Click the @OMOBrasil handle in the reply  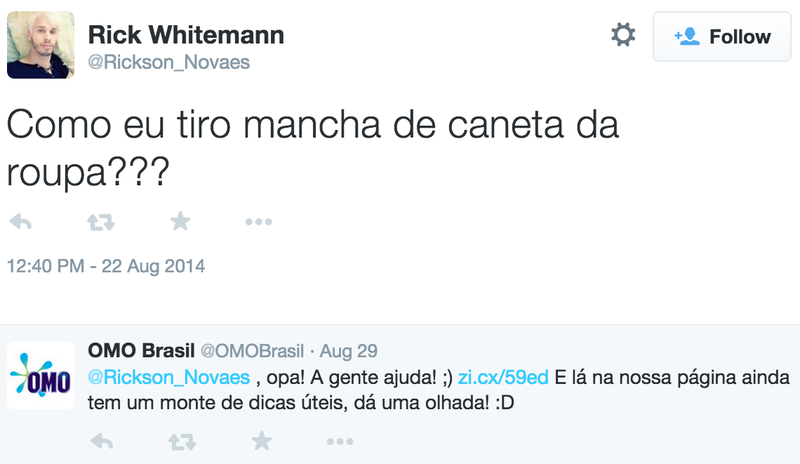coord(252,351)
